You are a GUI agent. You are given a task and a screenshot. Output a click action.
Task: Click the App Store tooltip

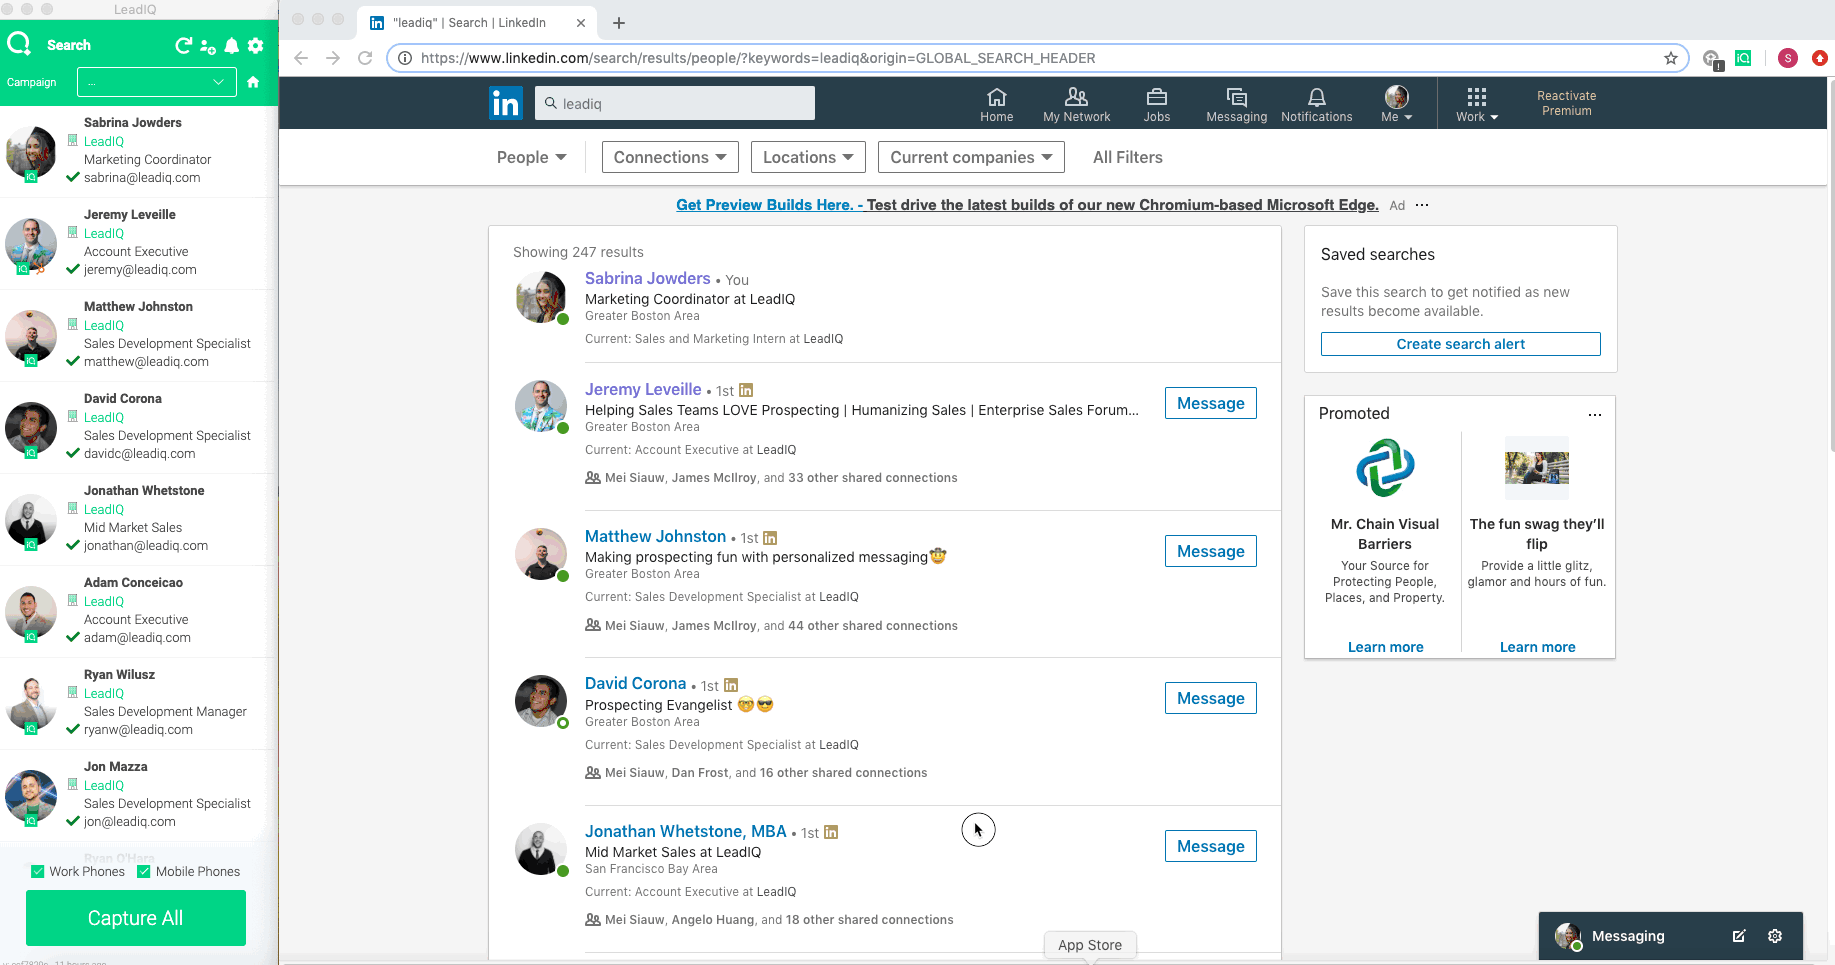tap(1090, 945)
